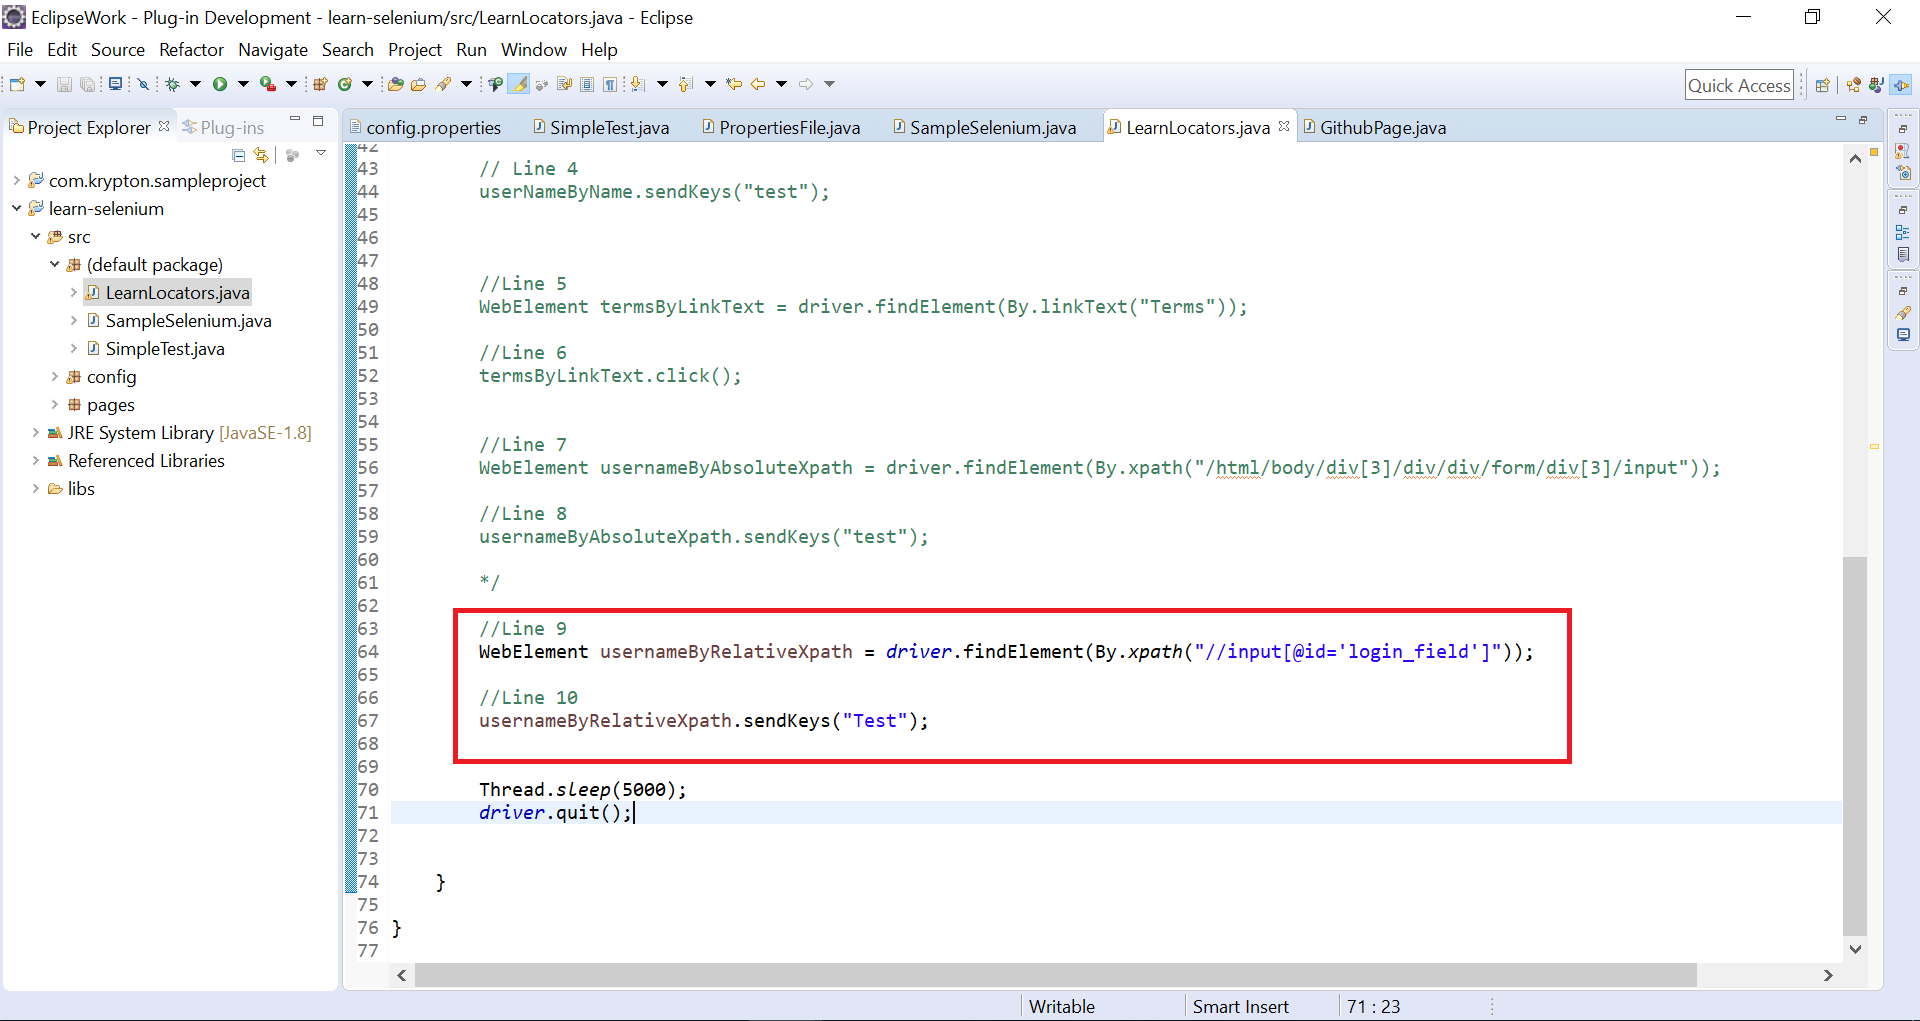
Task: Expand the config package
Action: coord(54,376)
